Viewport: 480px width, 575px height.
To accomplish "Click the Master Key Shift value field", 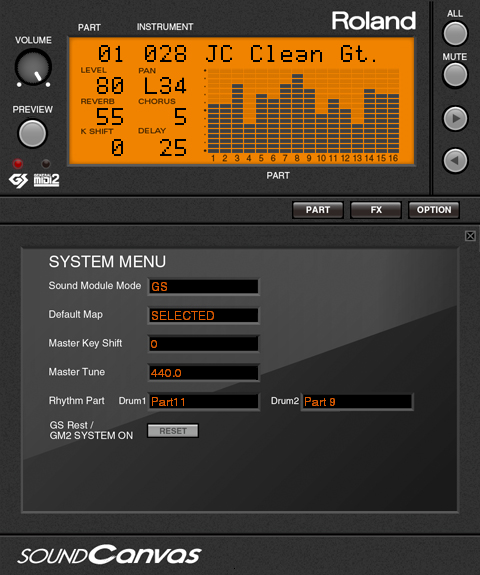I will pos(204,344).
